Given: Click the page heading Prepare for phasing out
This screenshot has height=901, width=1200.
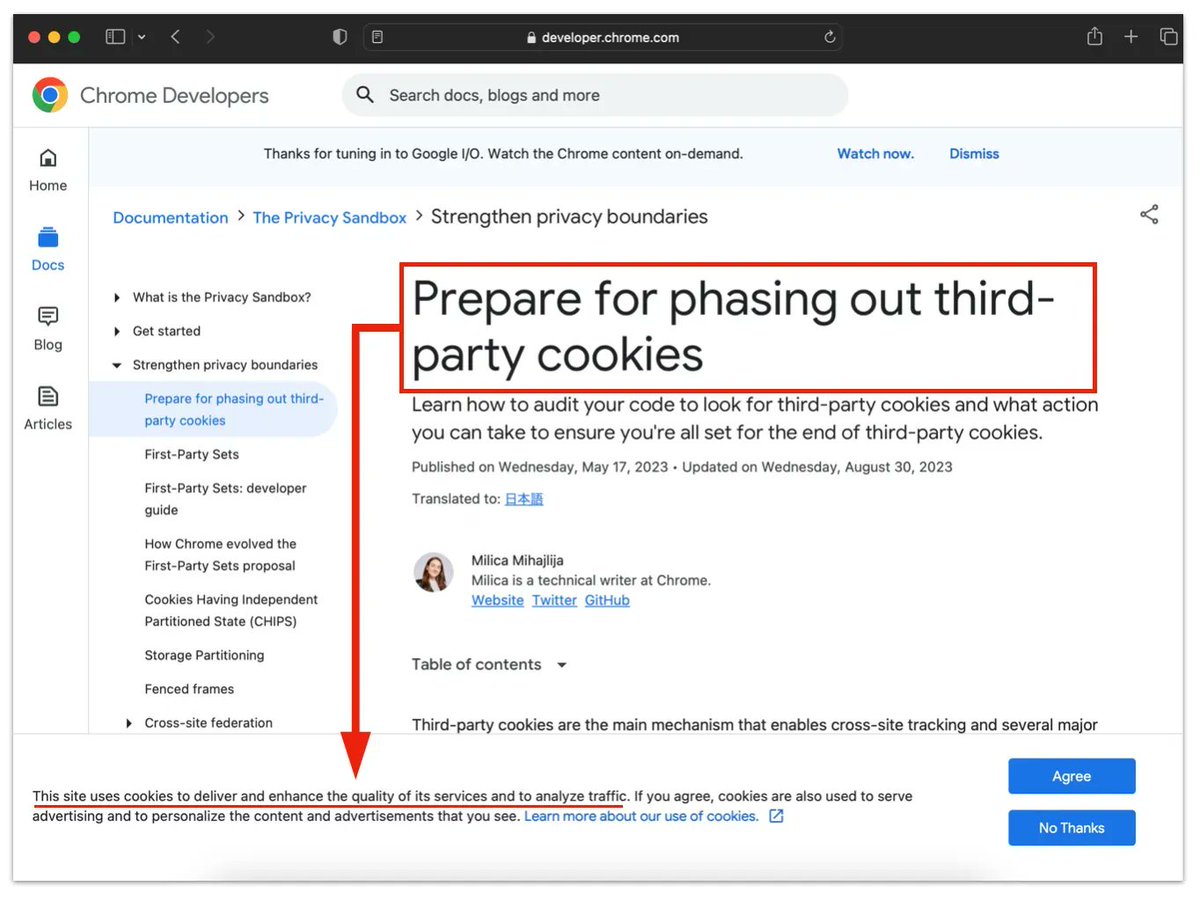Looking at the screenshot, I should click(x=733, y=327).
